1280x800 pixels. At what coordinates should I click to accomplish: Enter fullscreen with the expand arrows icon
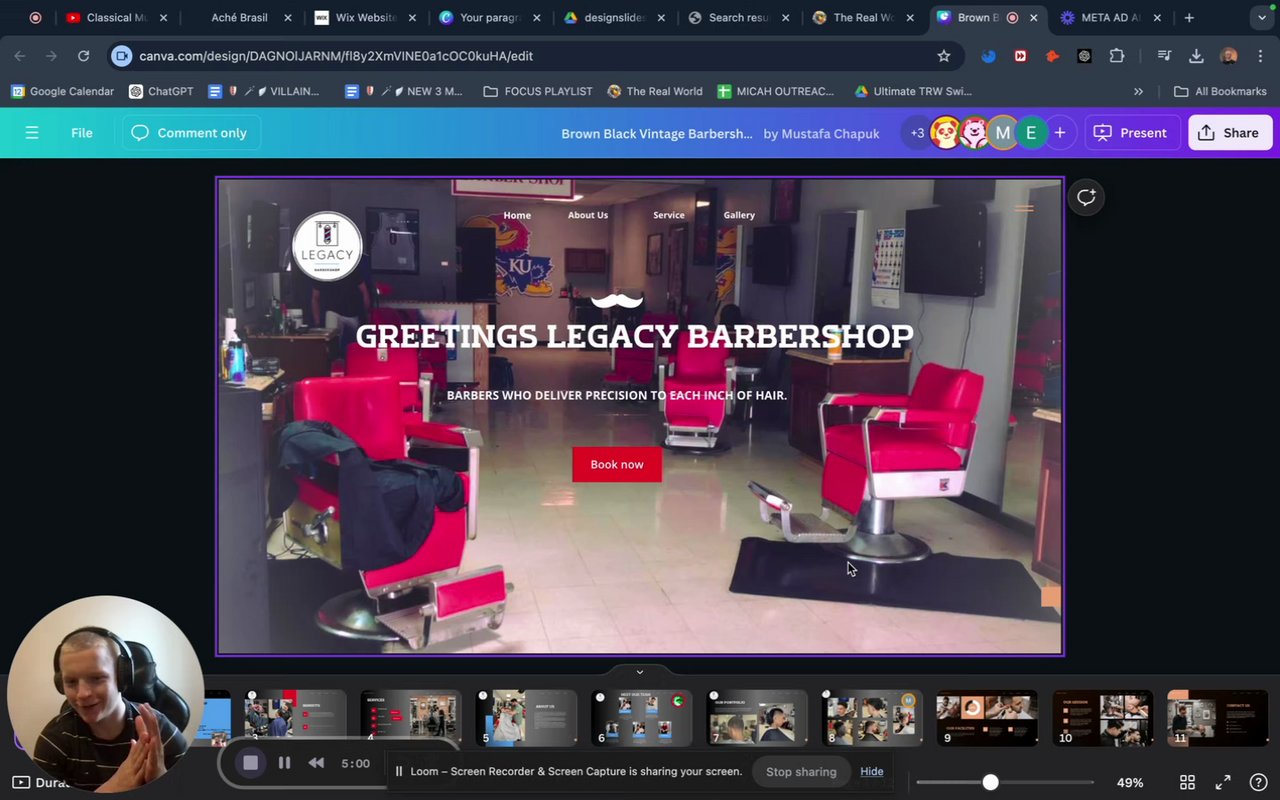pos(1222,783)
